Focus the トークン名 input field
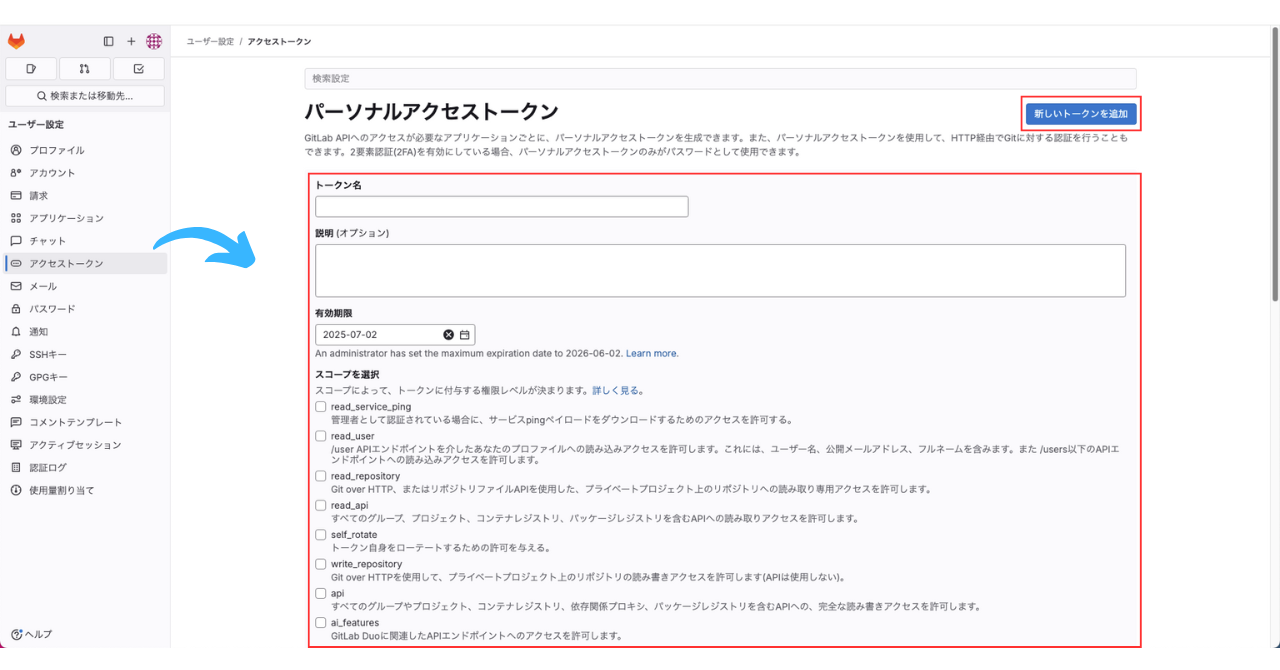 click(x=502, y=207)
